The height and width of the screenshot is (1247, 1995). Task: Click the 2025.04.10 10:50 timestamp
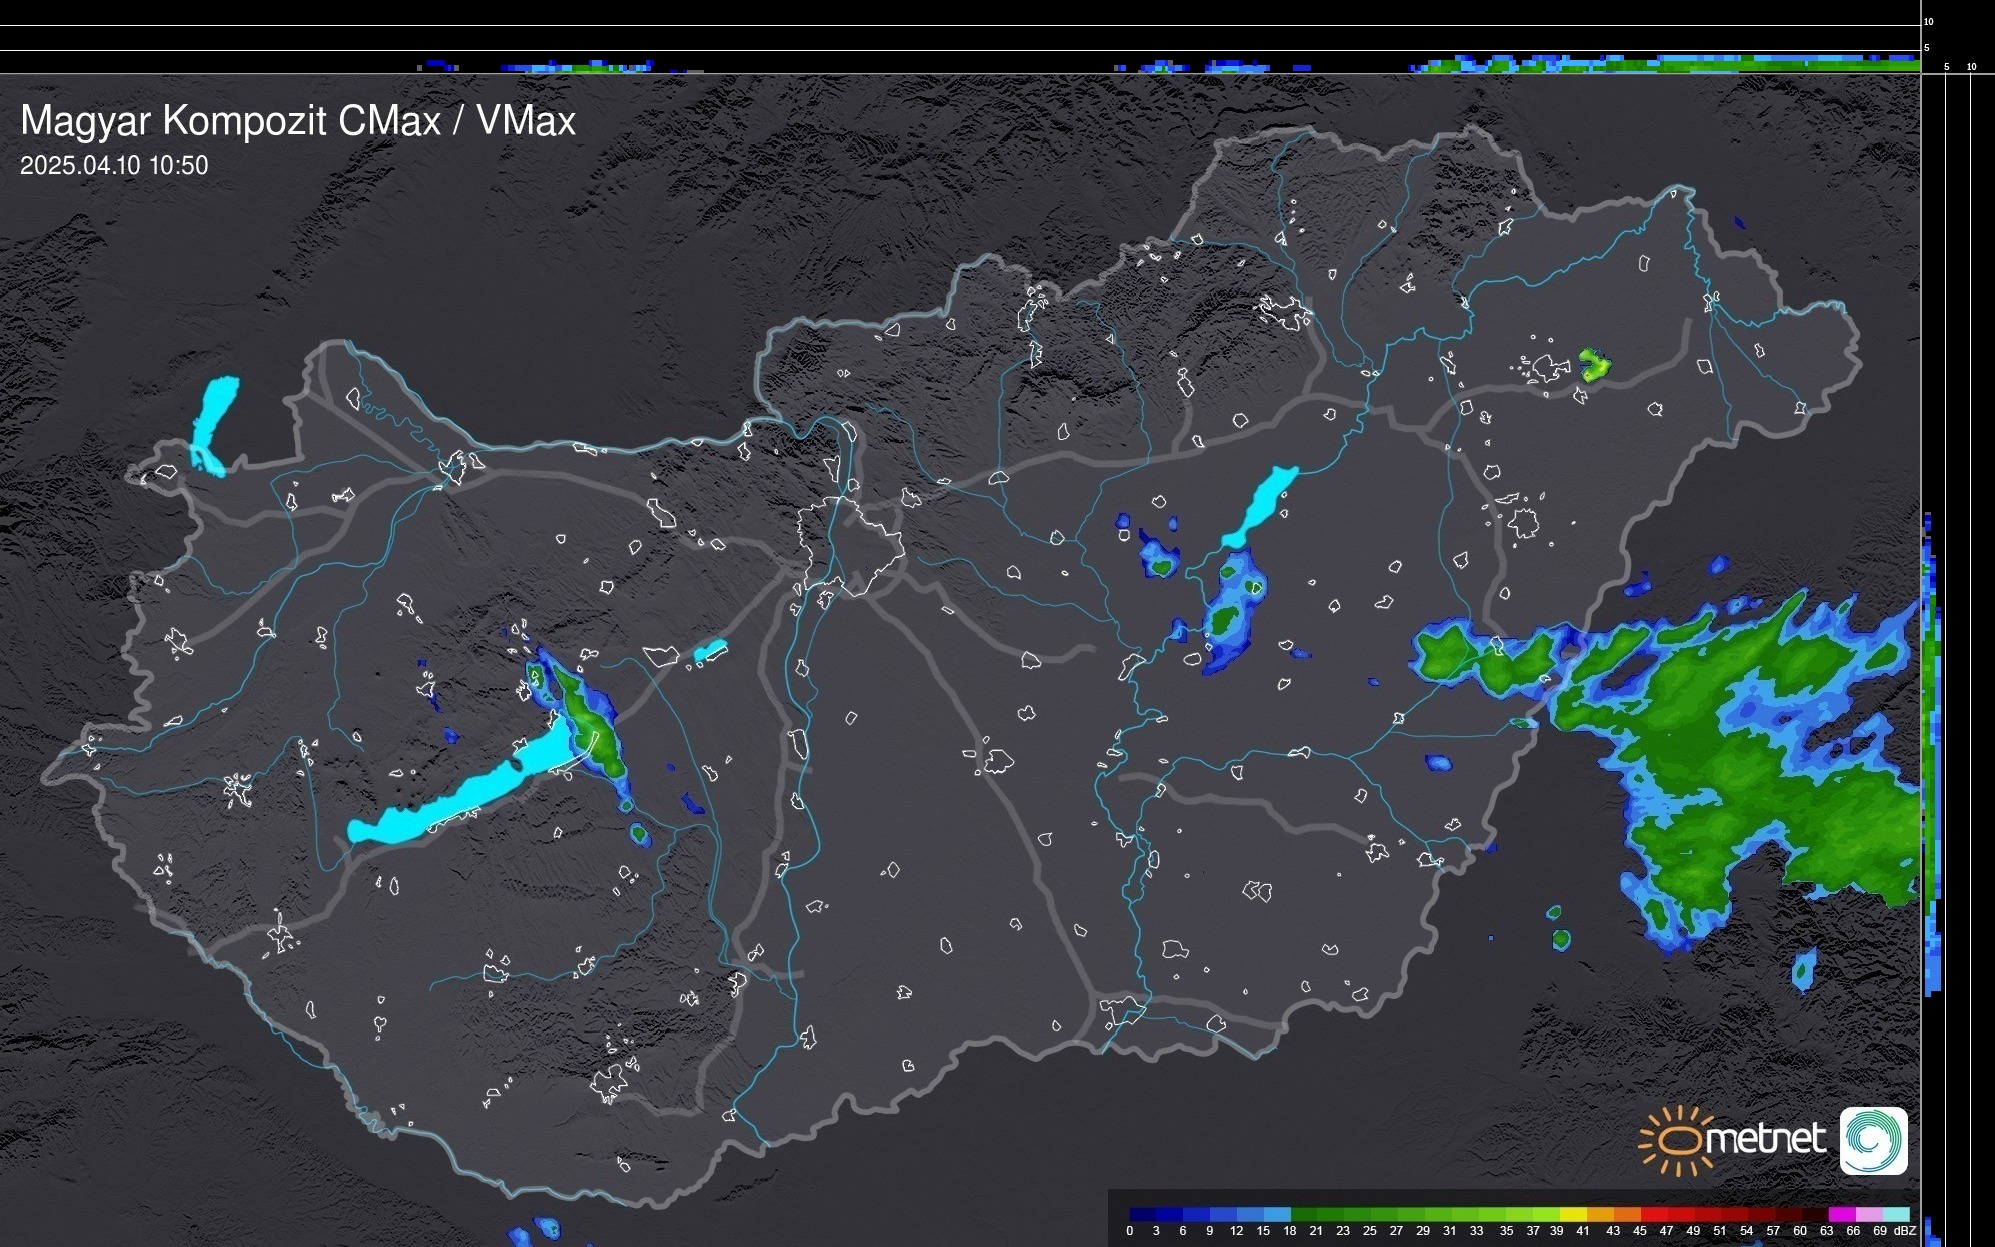coord(114,165)
